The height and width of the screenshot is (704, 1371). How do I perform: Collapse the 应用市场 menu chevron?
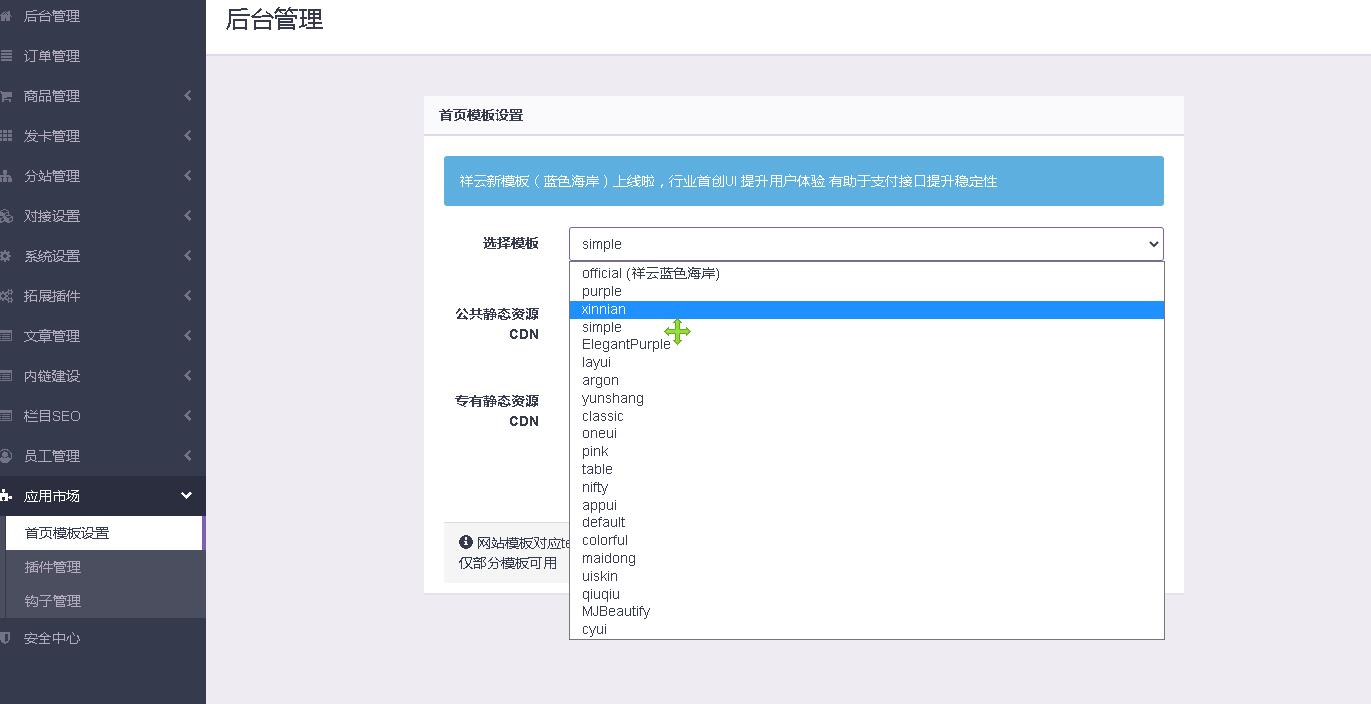pos(186,496)
